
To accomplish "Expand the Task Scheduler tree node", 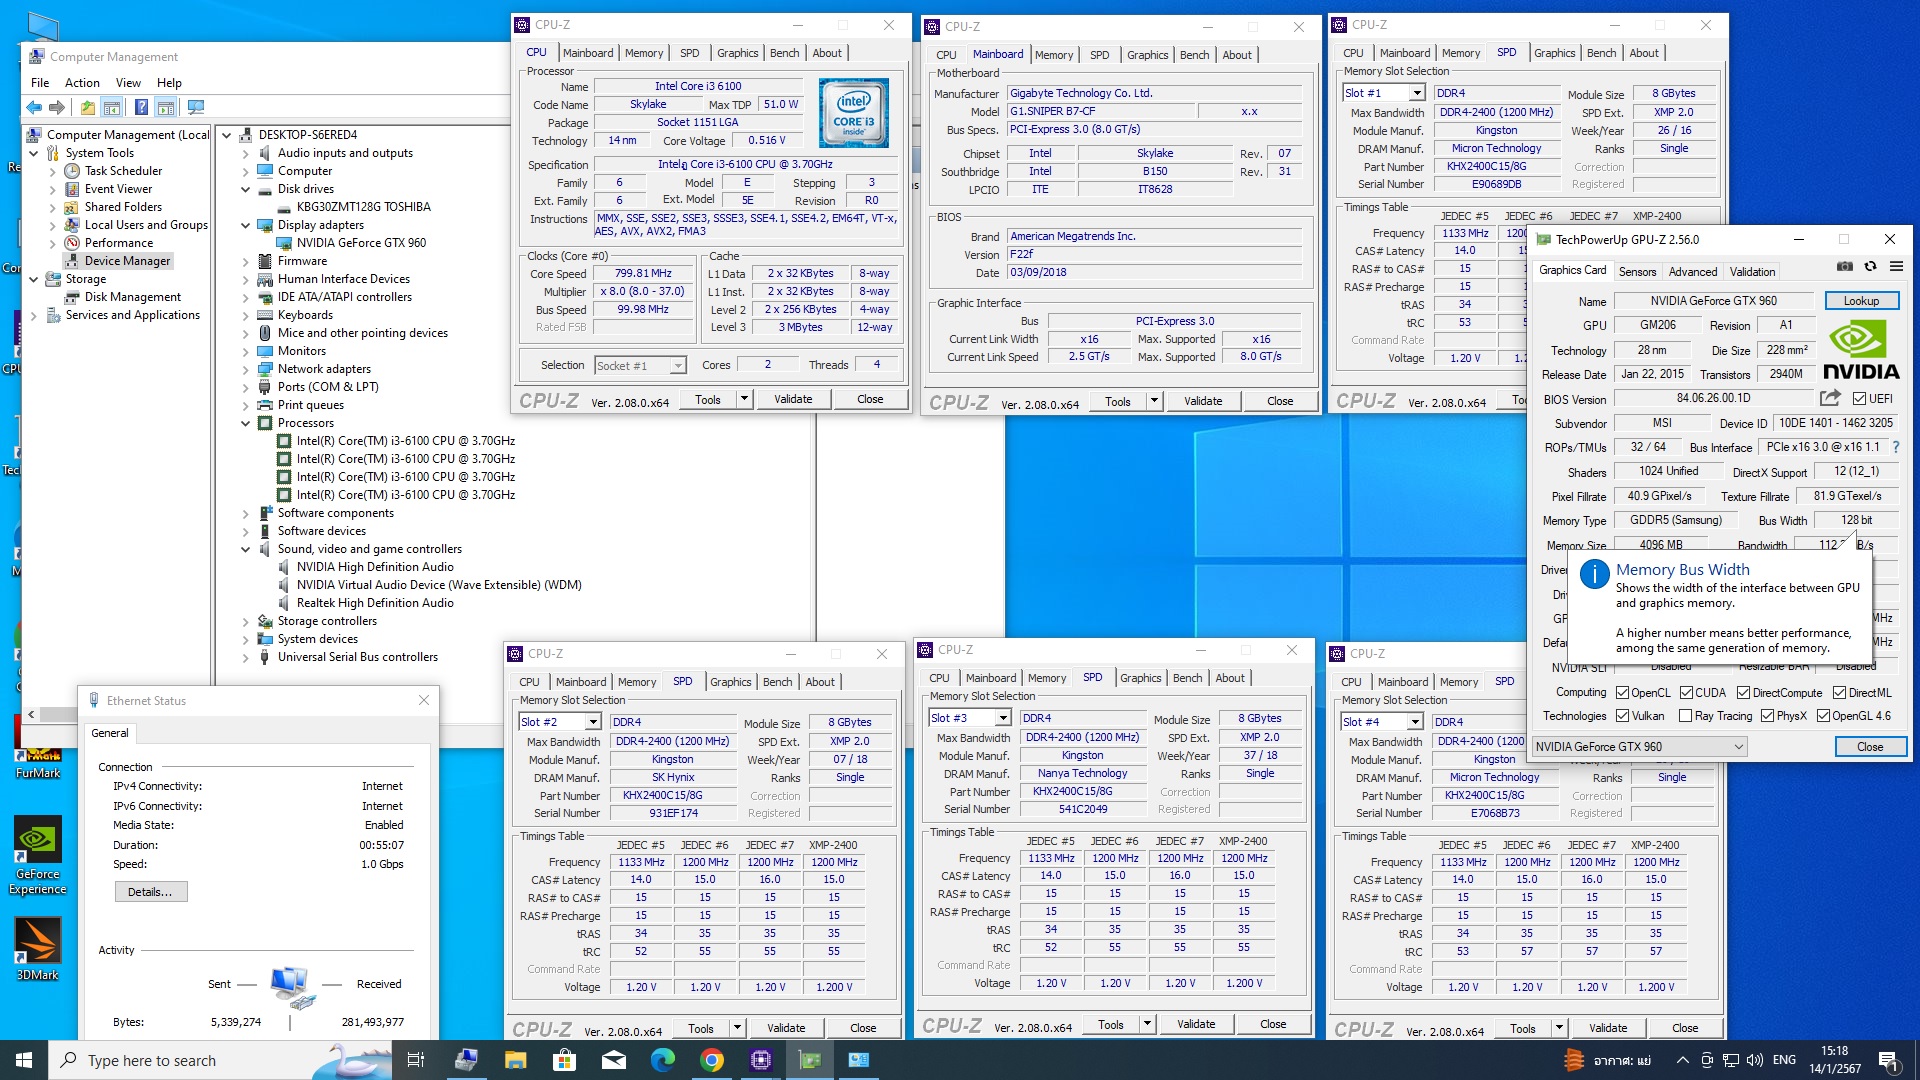I will tap(53, 171).
